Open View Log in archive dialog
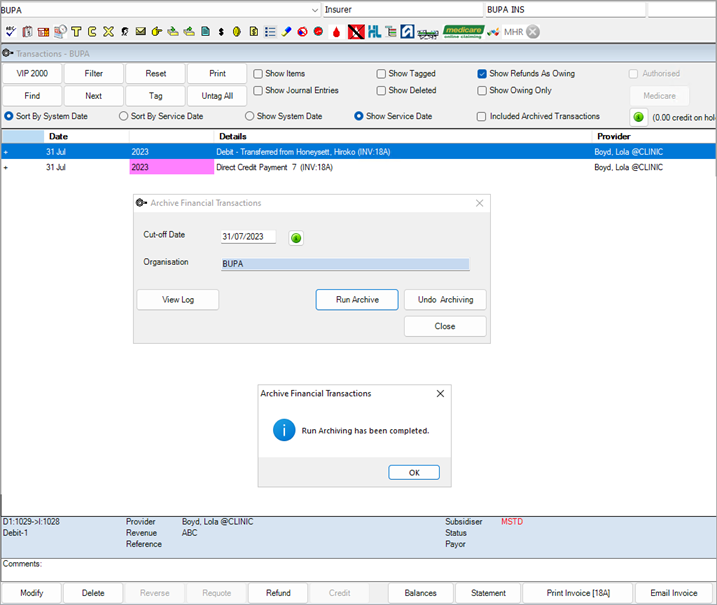 click(178, 300)
